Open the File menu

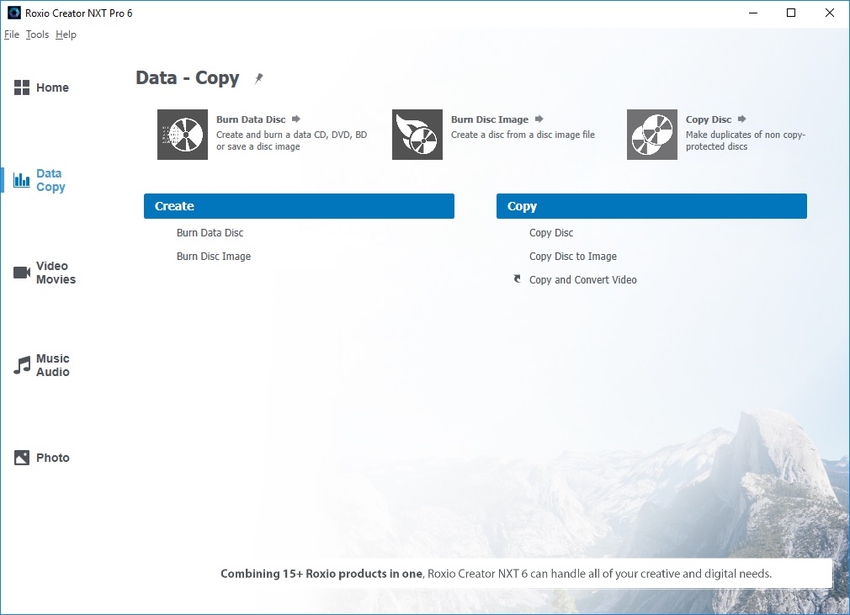coord(11,34)
